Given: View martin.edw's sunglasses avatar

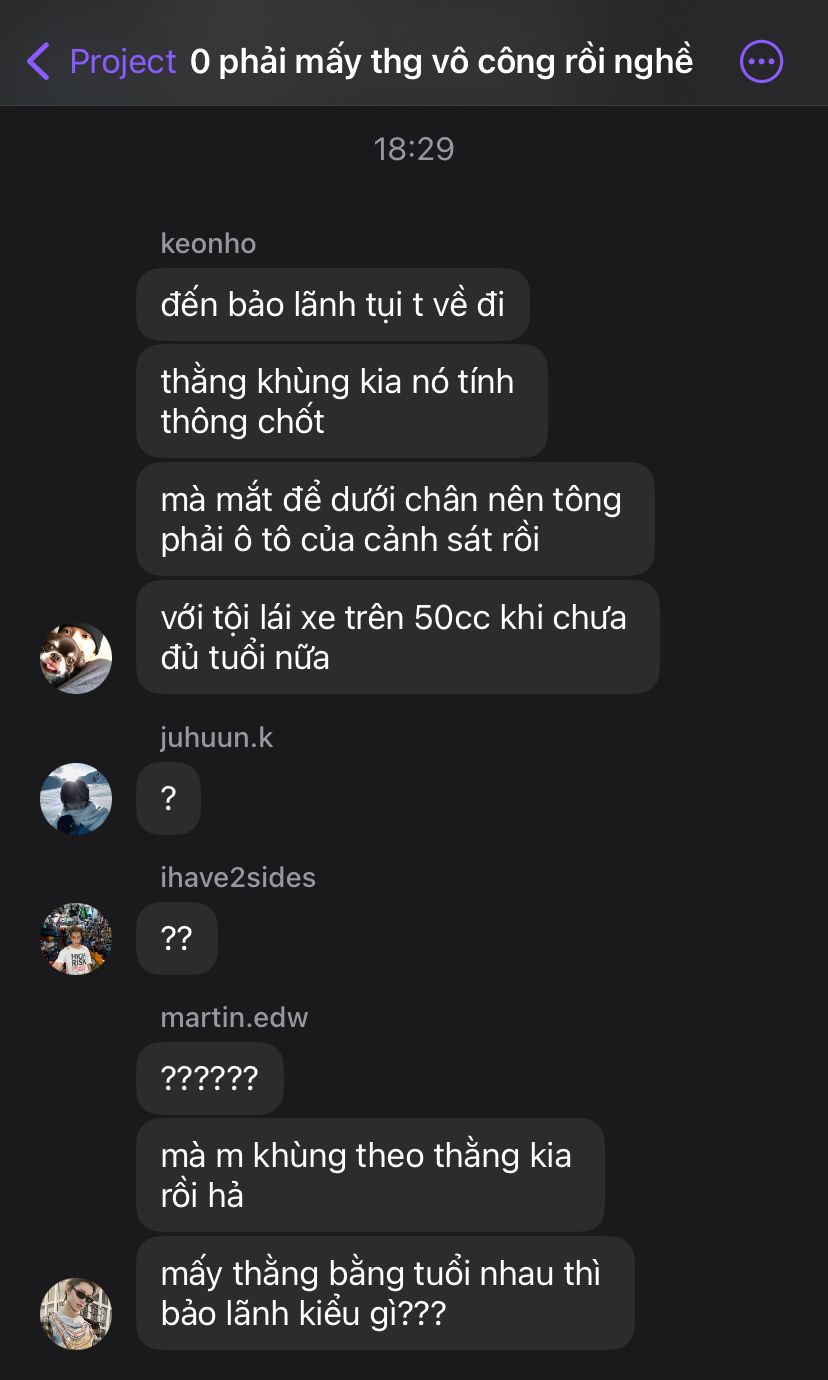Looking at the screenshot, I should 76,1313.
